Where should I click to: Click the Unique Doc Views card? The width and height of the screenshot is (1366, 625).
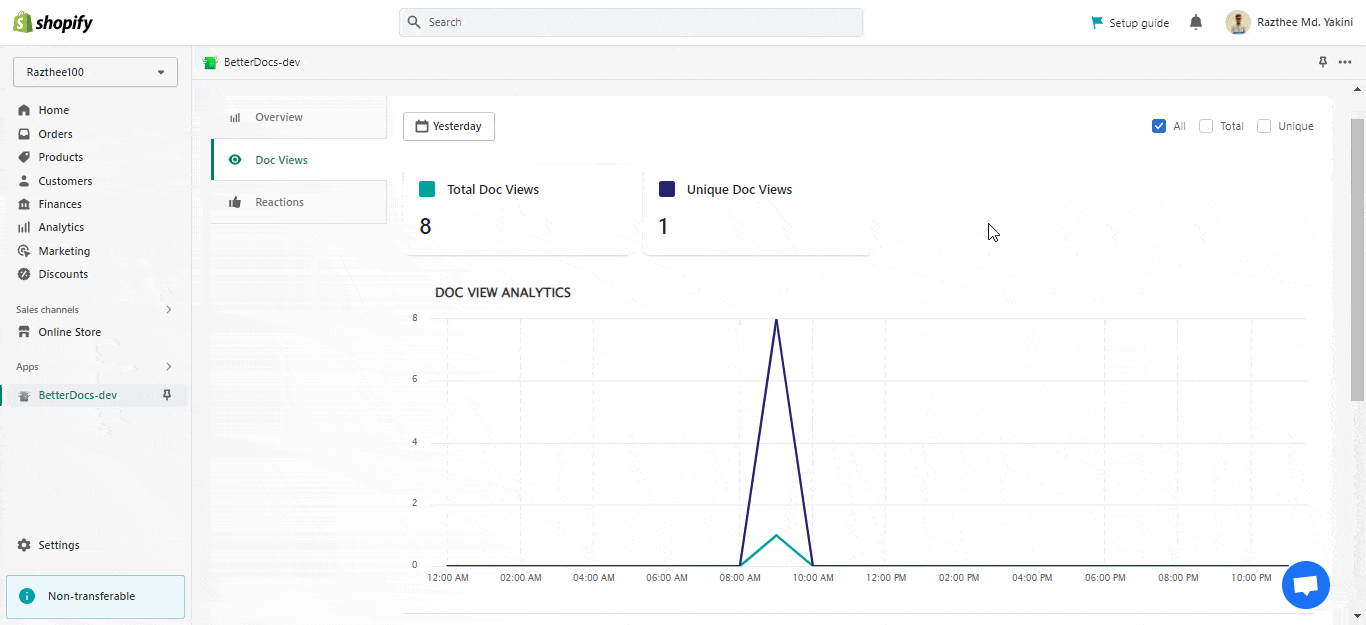(757, 210)
